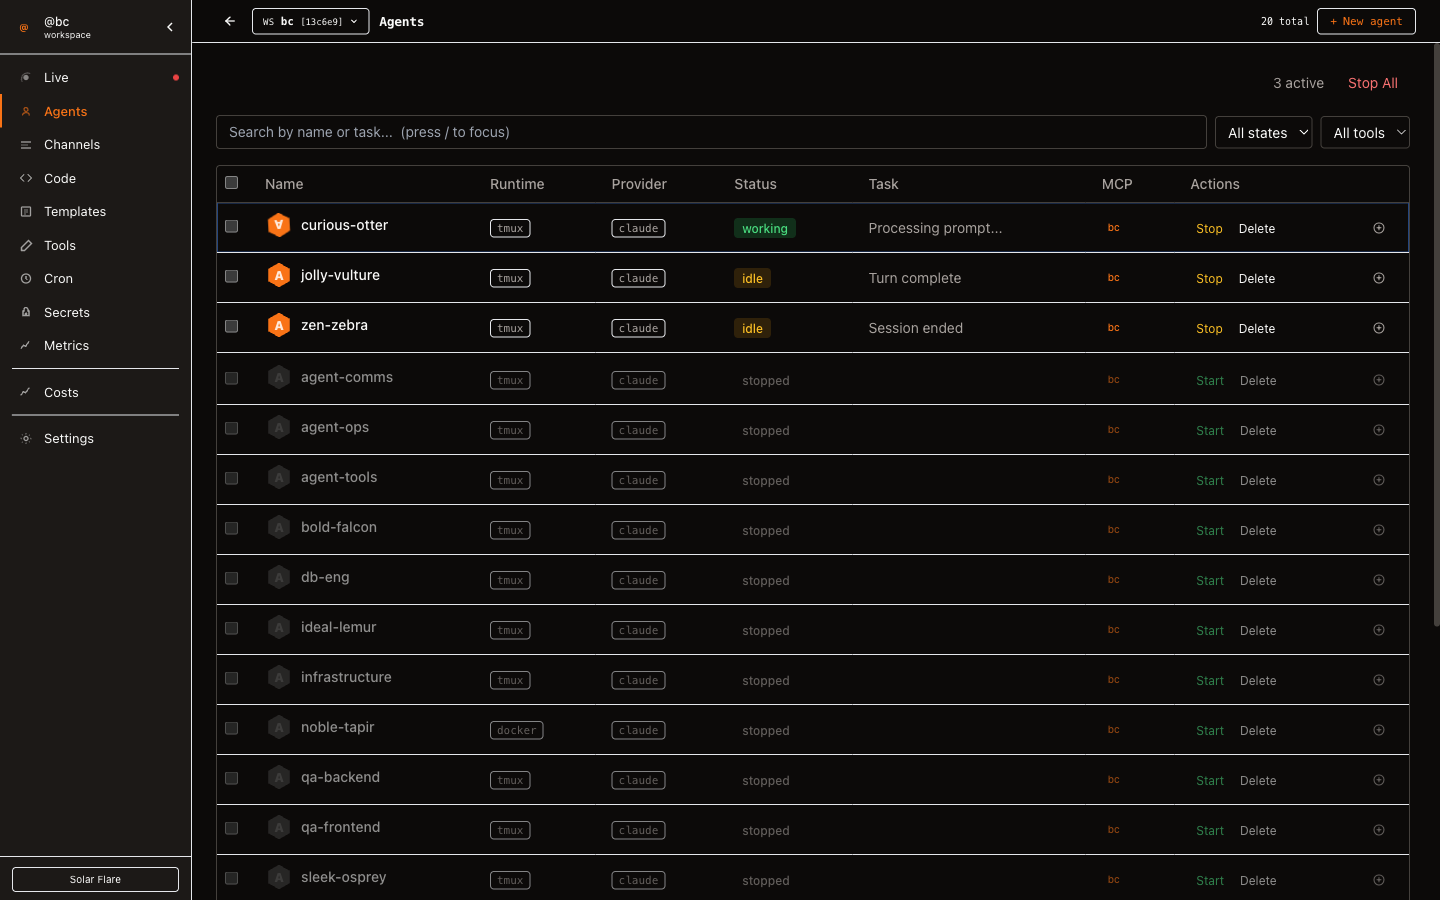Click the claude provider badge for zen-zebra
Viewport: 1440px width, 900px height.
coord(638,328)
